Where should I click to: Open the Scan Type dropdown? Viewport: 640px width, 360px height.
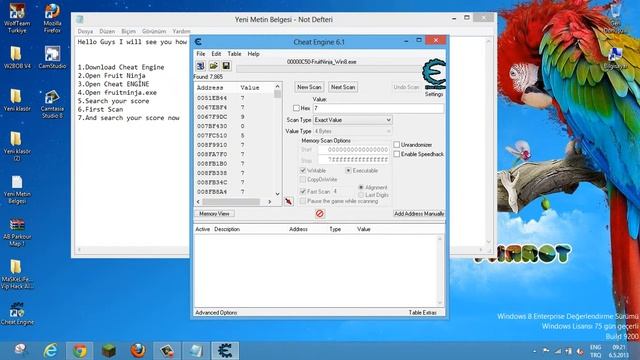(353, 120)
